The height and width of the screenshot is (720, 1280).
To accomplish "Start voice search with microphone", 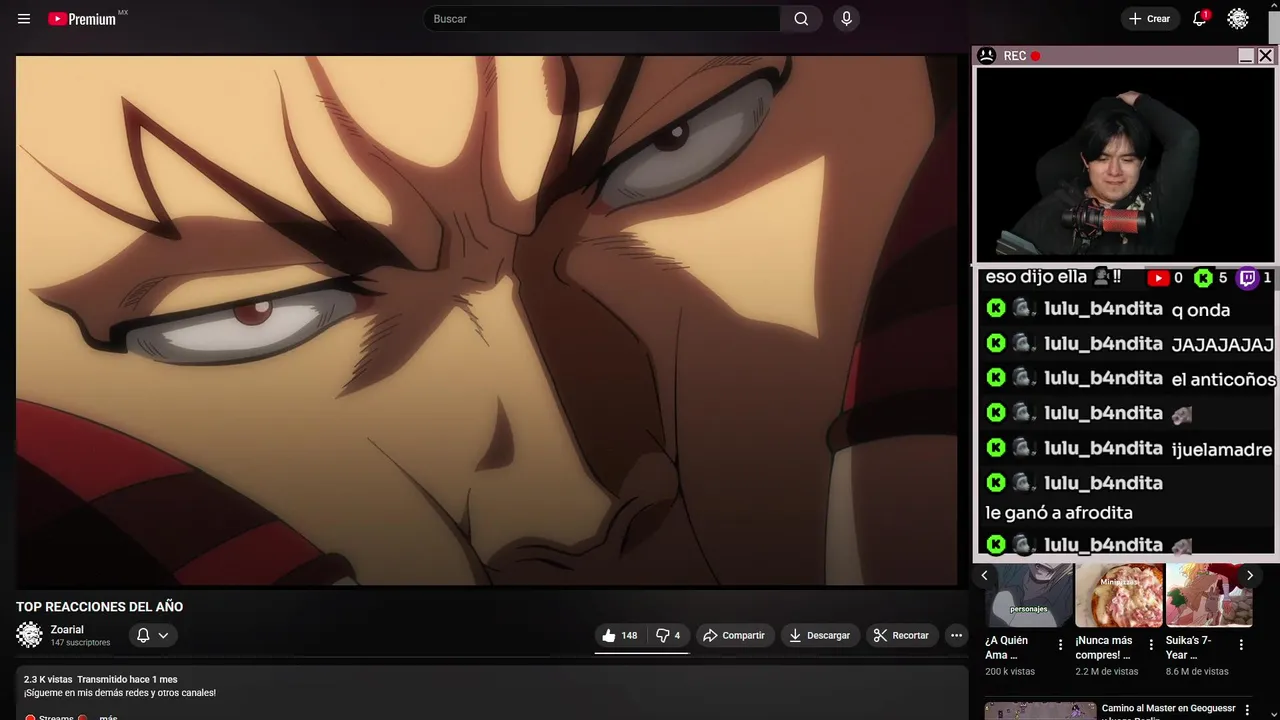I will [847, 19].
